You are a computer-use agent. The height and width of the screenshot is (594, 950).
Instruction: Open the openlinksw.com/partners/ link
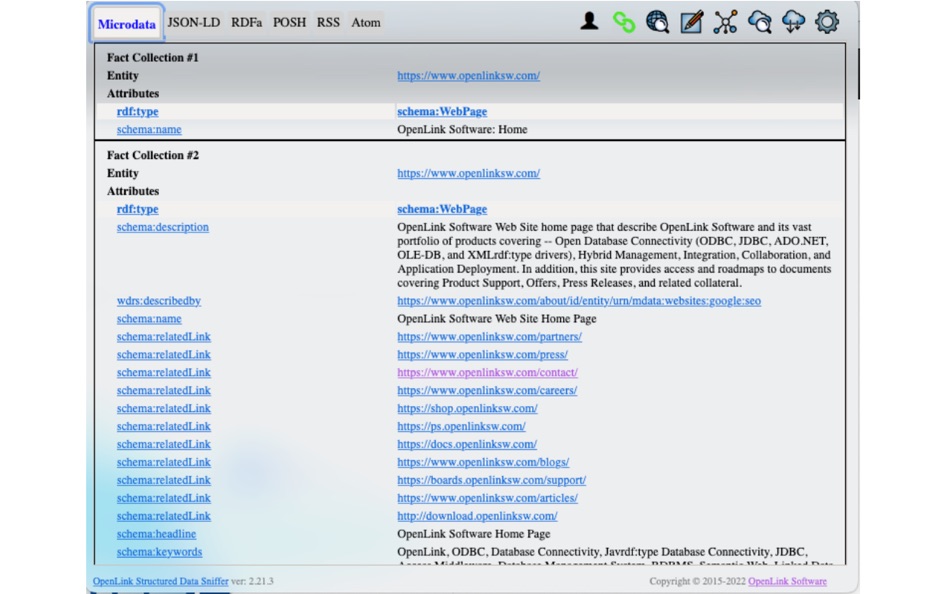490,336
